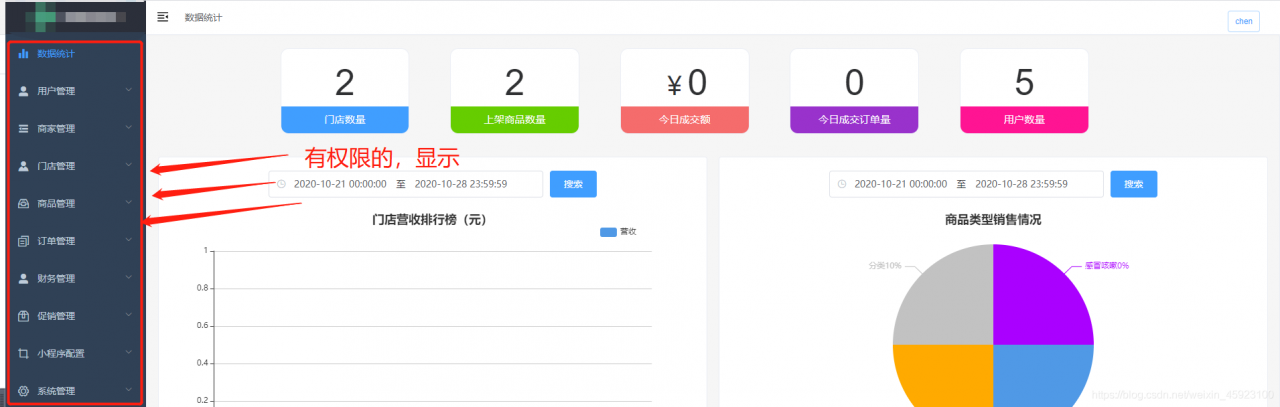Click gray pie slice 分类10%

coord(945,297)
